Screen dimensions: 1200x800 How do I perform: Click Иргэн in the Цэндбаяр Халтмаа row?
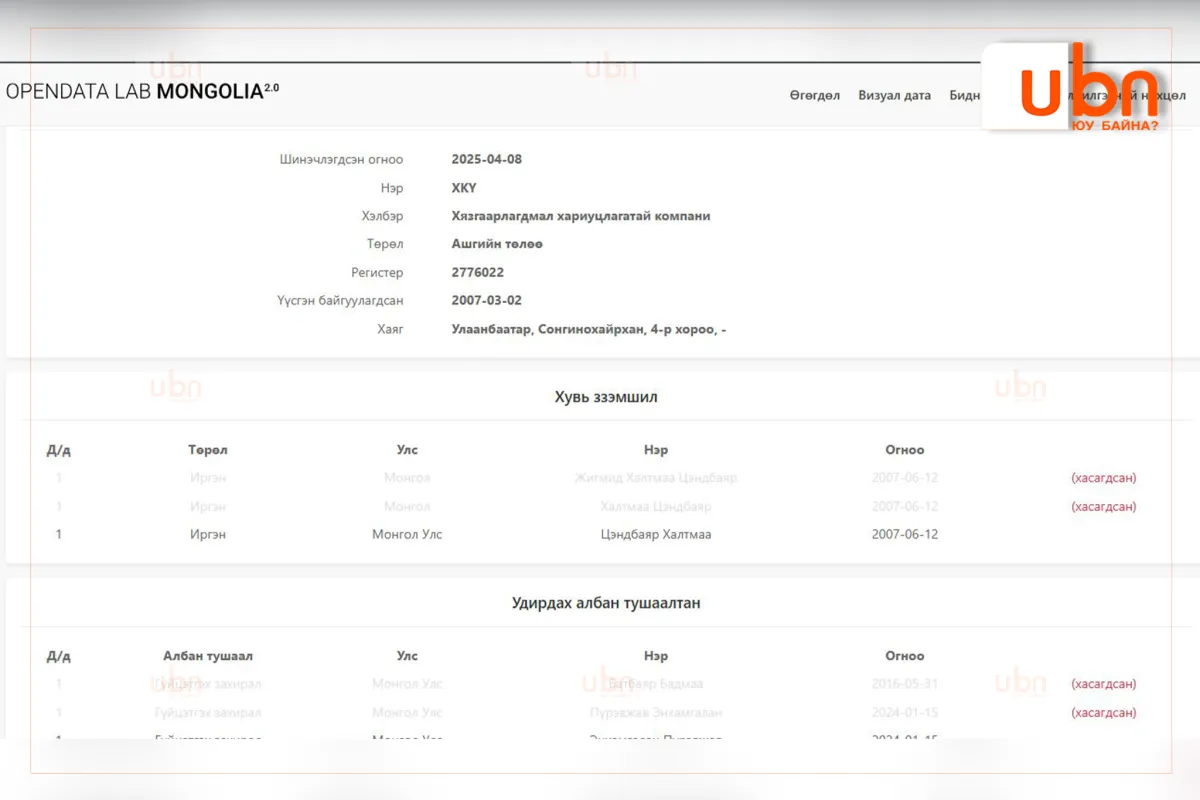(208, 534)
